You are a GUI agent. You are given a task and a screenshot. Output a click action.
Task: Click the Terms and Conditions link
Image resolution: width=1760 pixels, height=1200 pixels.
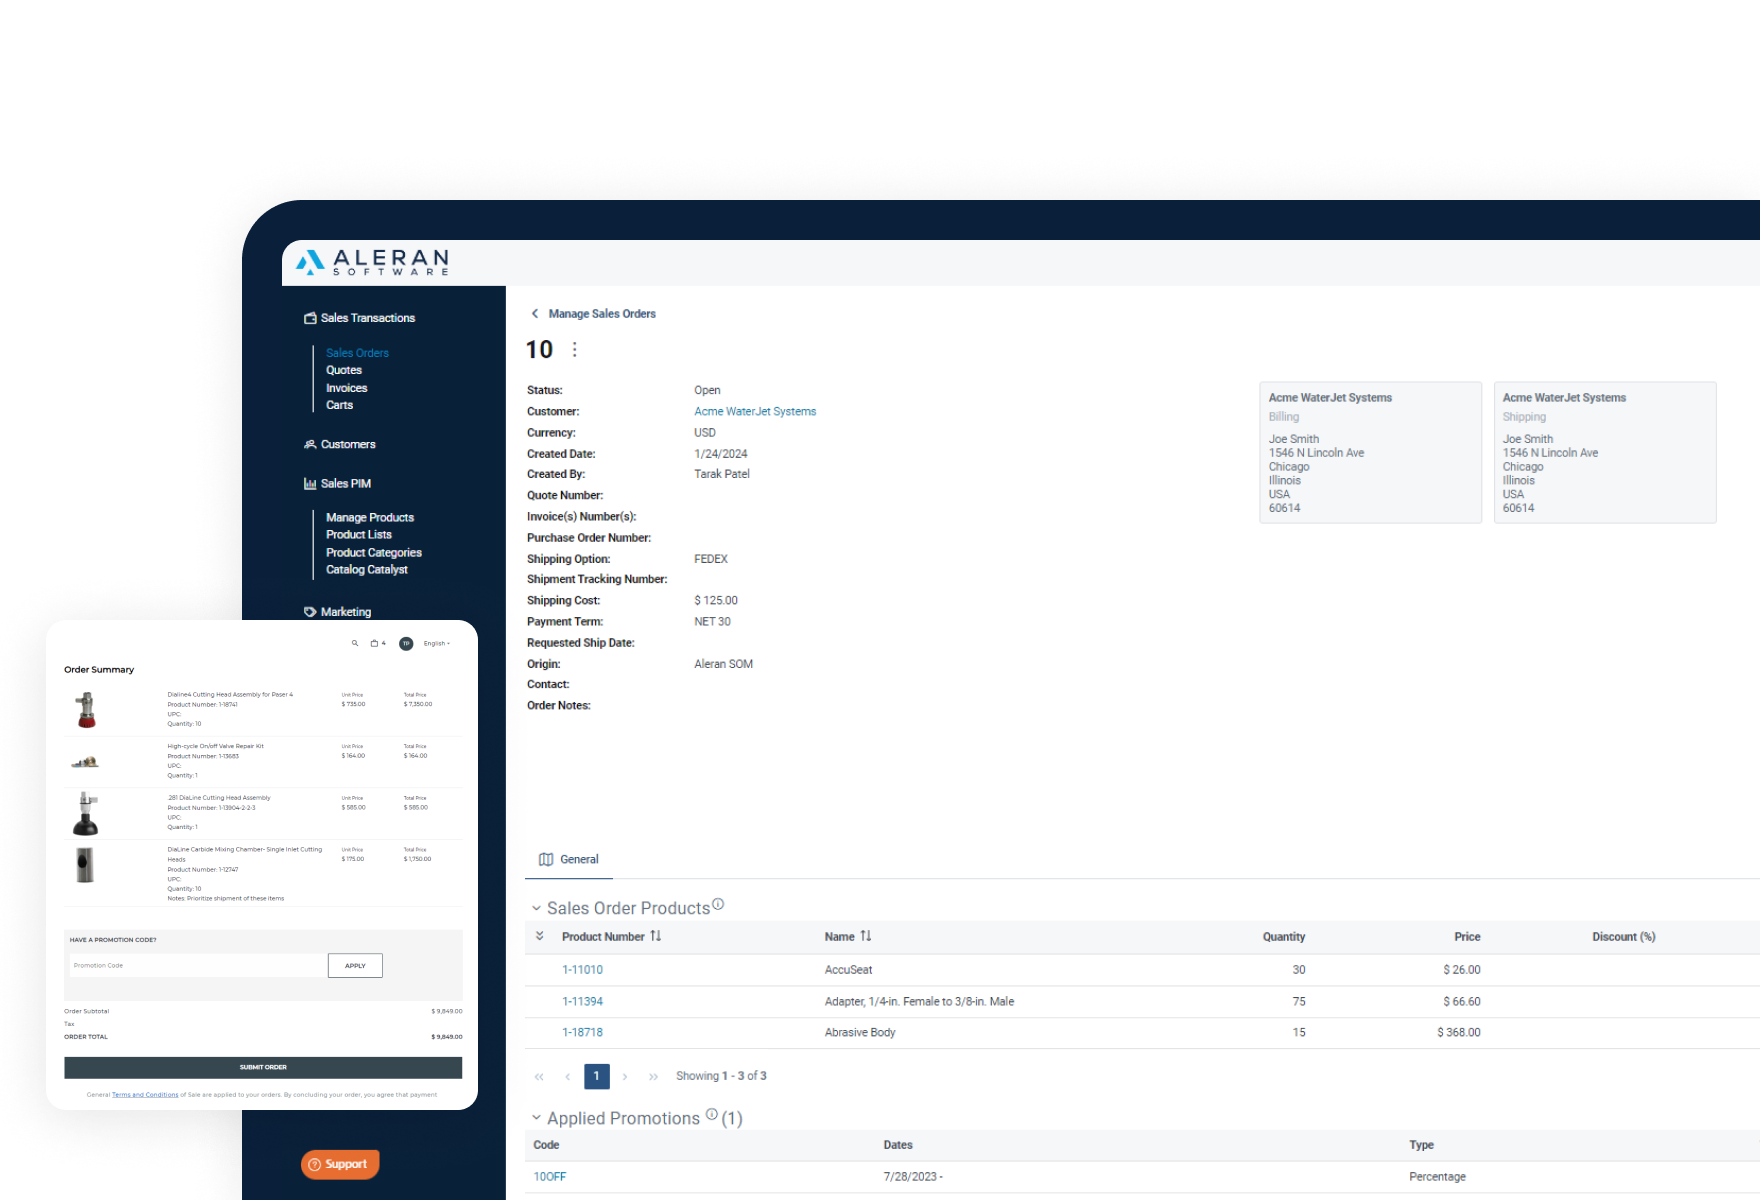coord(145,1095)
